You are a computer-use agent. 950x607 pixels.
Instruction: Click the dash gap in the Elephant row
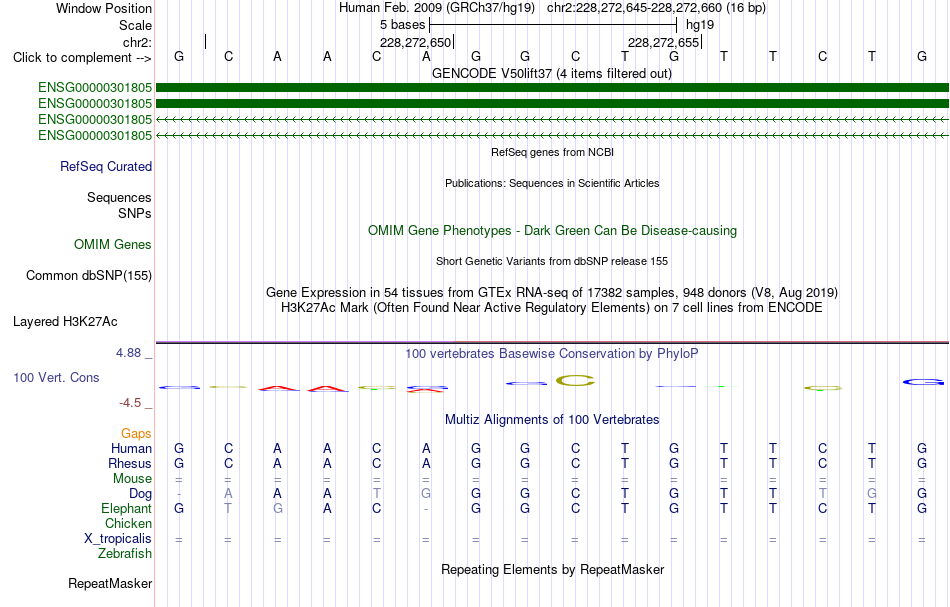point(426,509)
